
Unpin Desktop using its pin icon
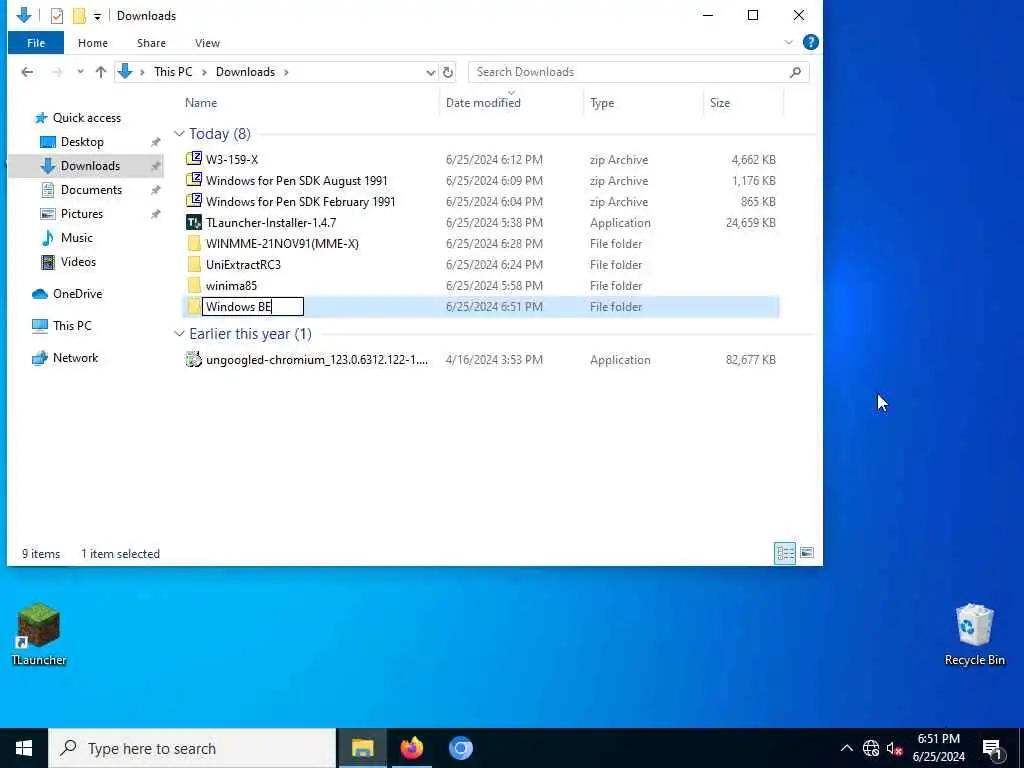click(155, 142)
